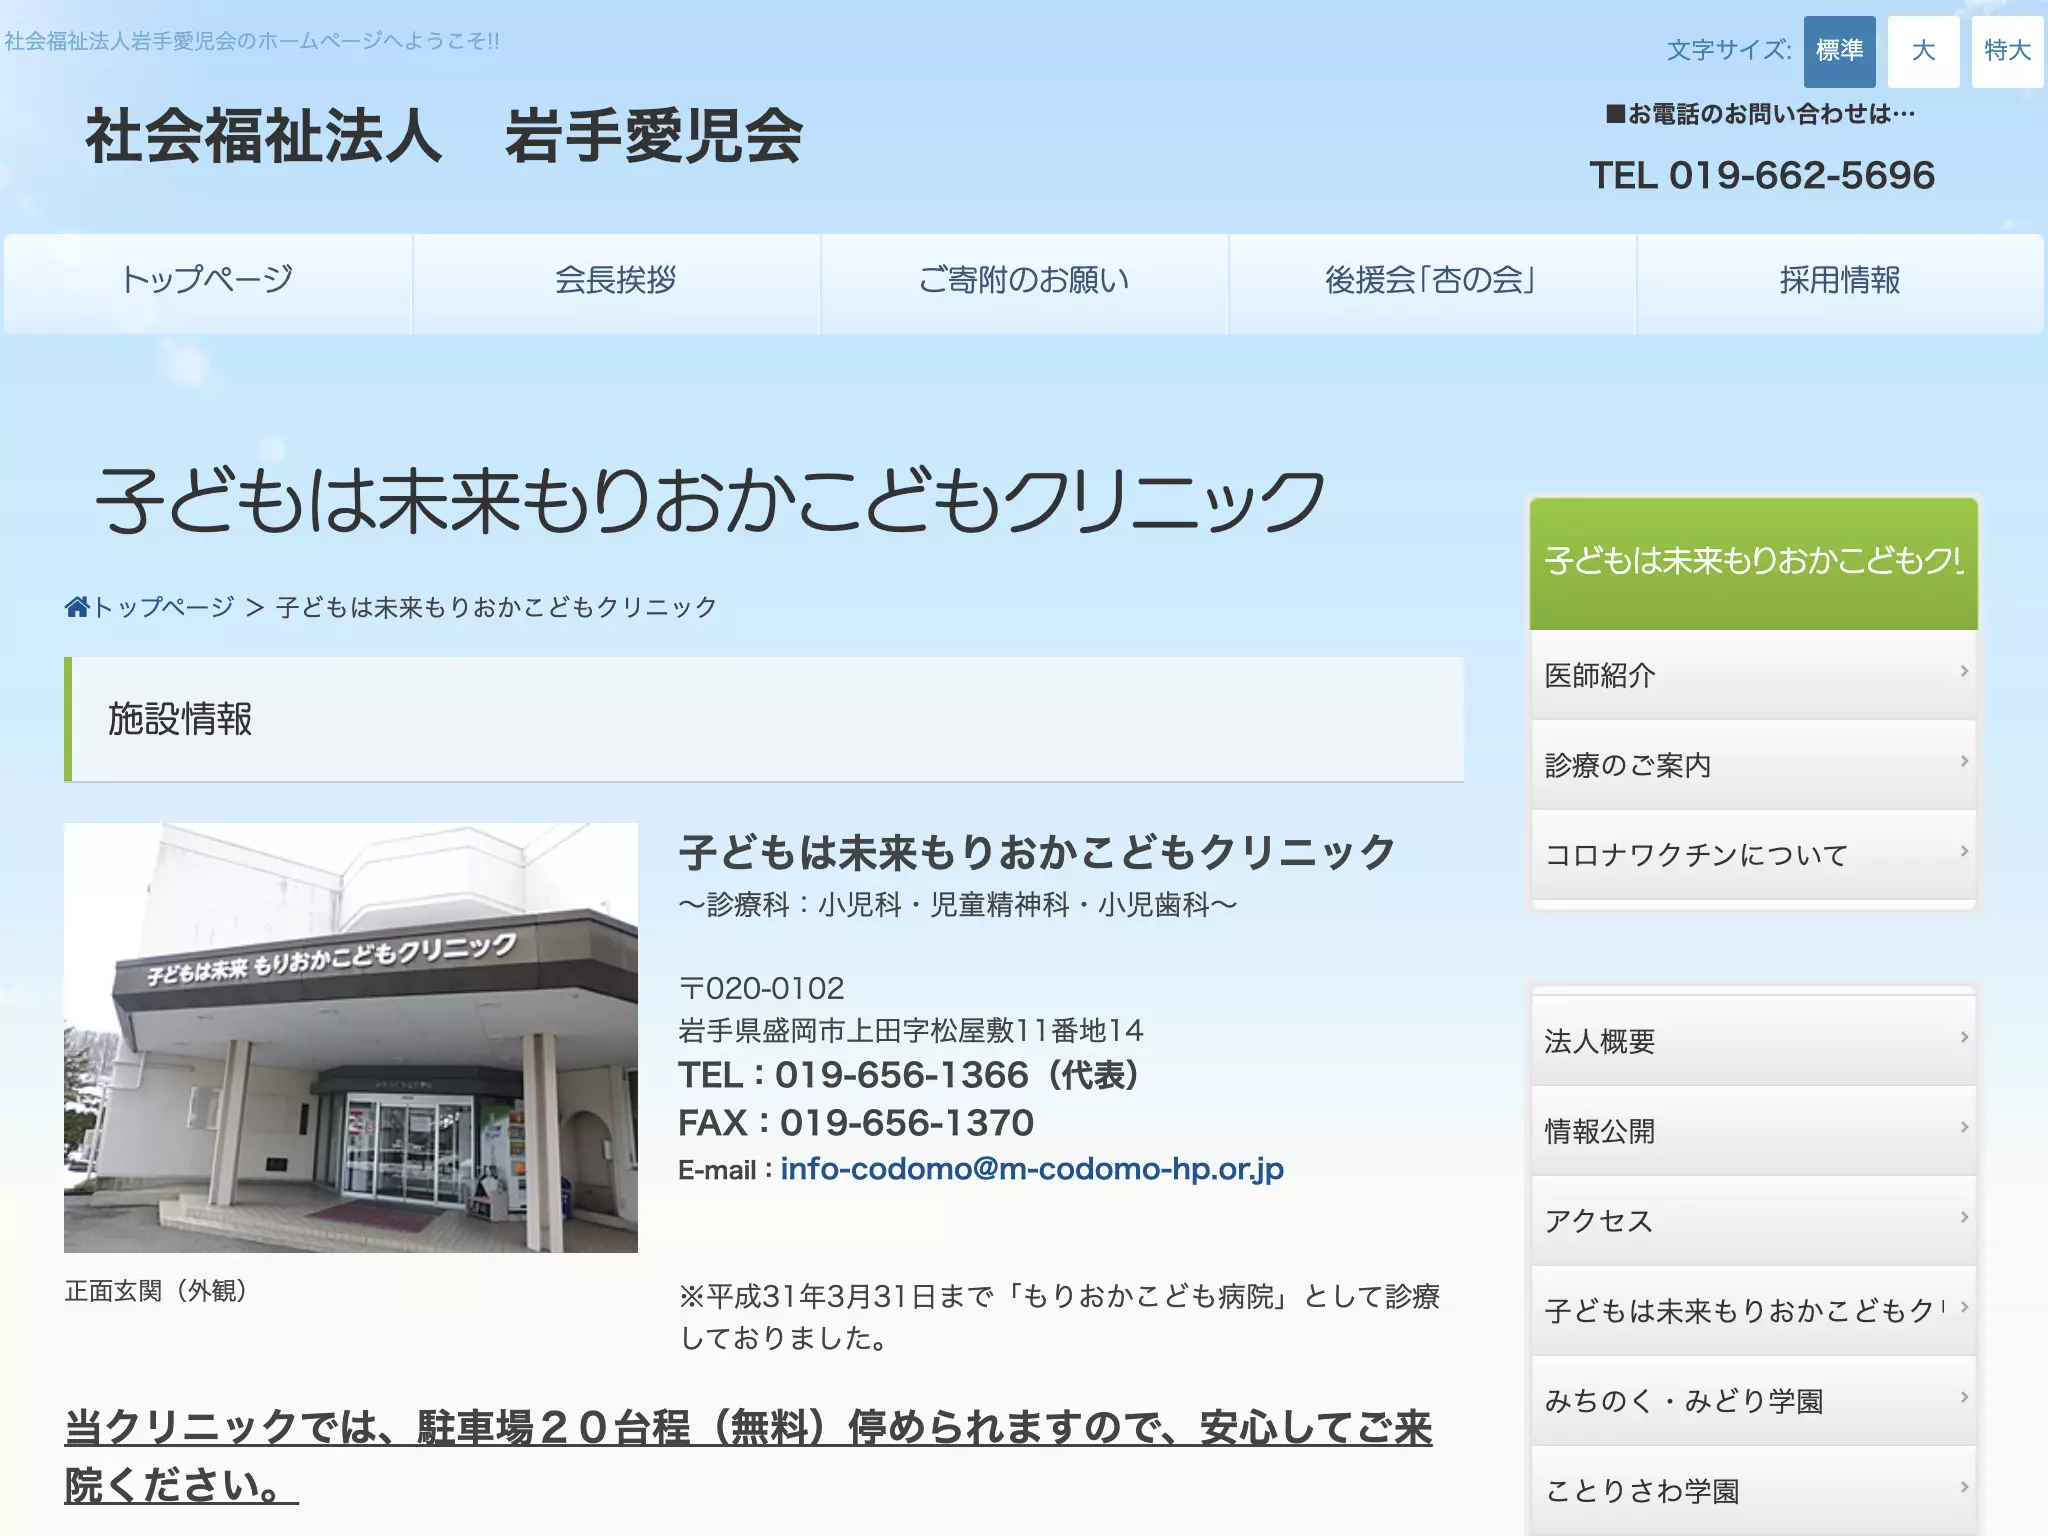Click the home icon in the breadcrumb
The image size is (2048, 1536).
click(77, 607)
